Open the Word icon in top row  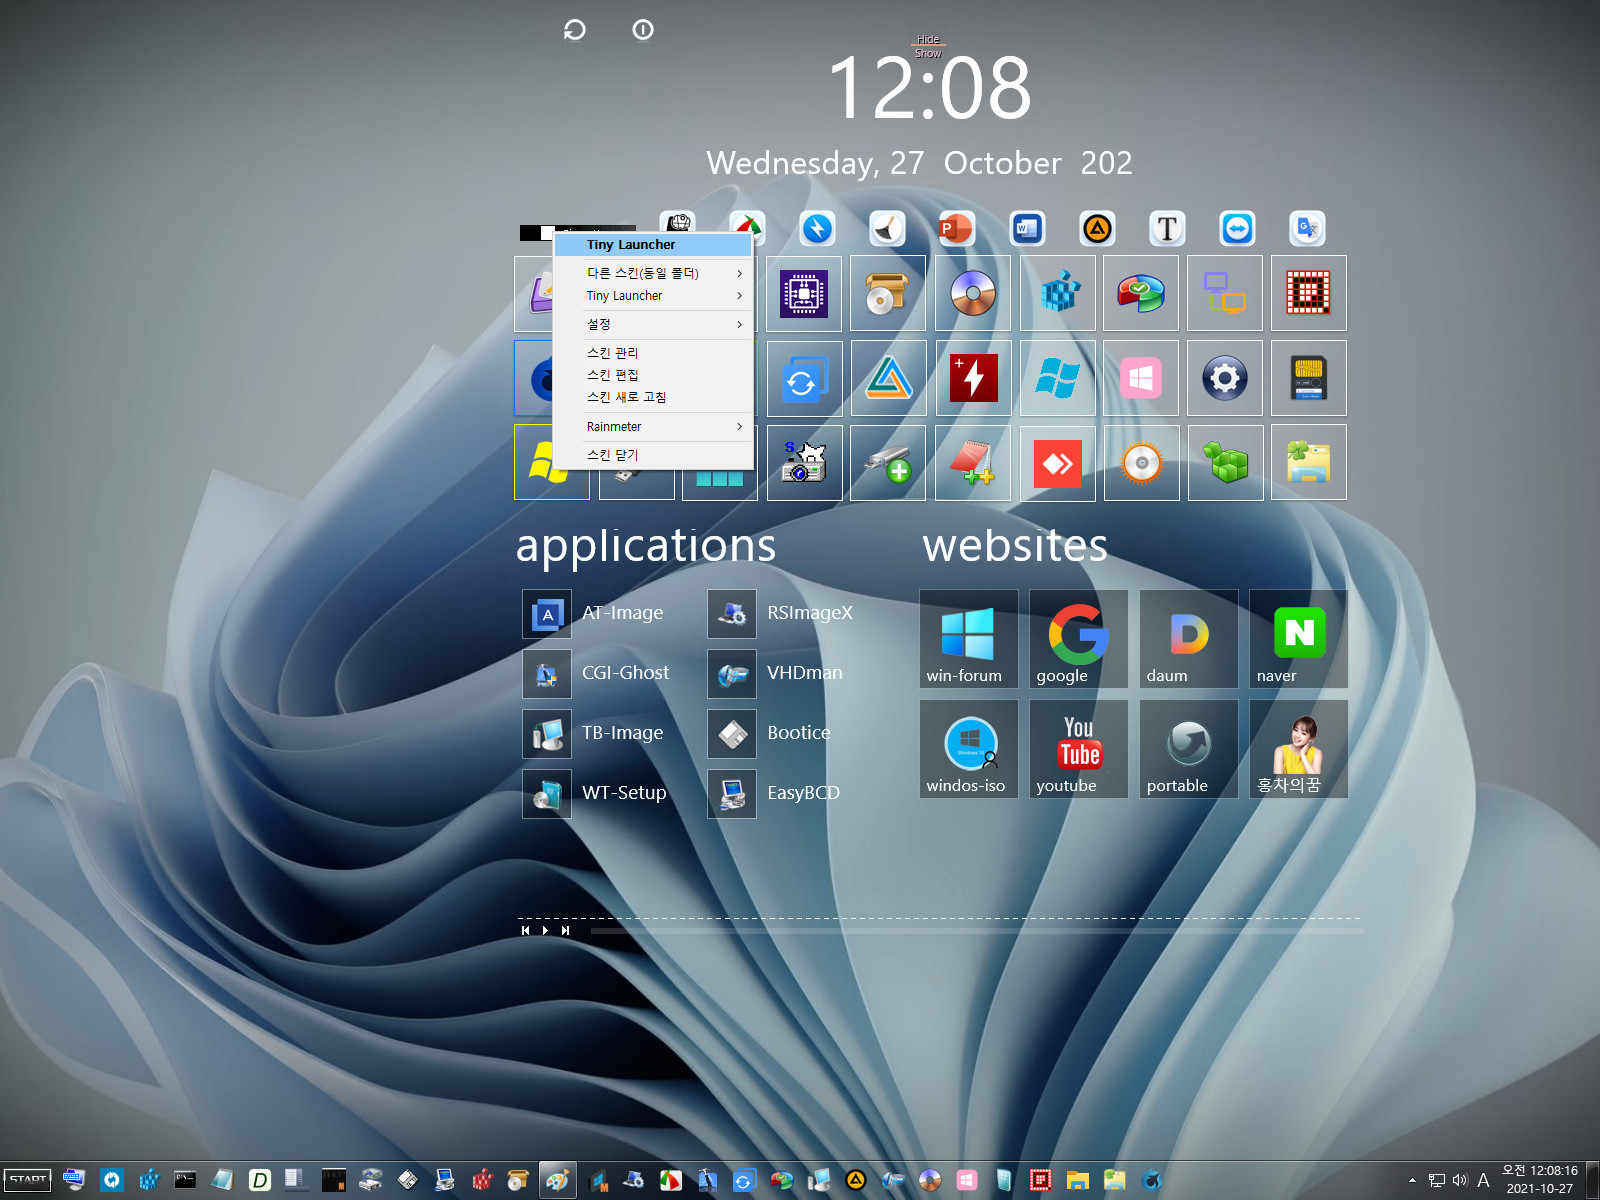coord(1027,229)
